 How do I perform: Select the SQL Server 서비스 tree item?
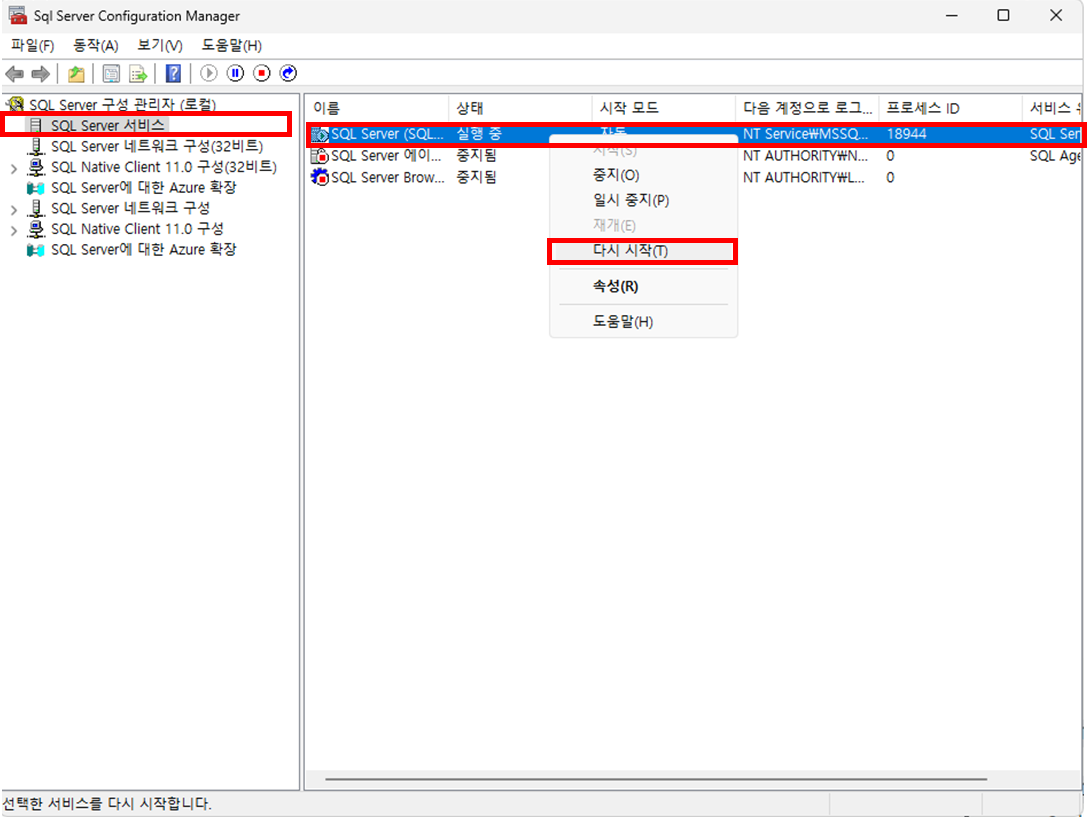click(x=107, y=125)
